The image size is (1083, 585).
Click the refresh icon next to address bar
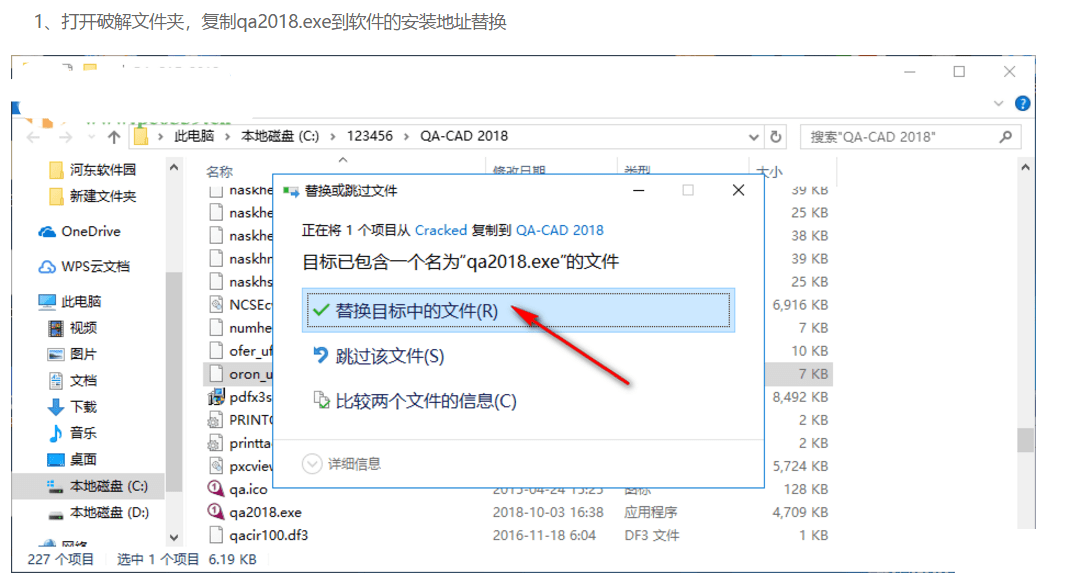pyautogui.click(x=776, y=137)
